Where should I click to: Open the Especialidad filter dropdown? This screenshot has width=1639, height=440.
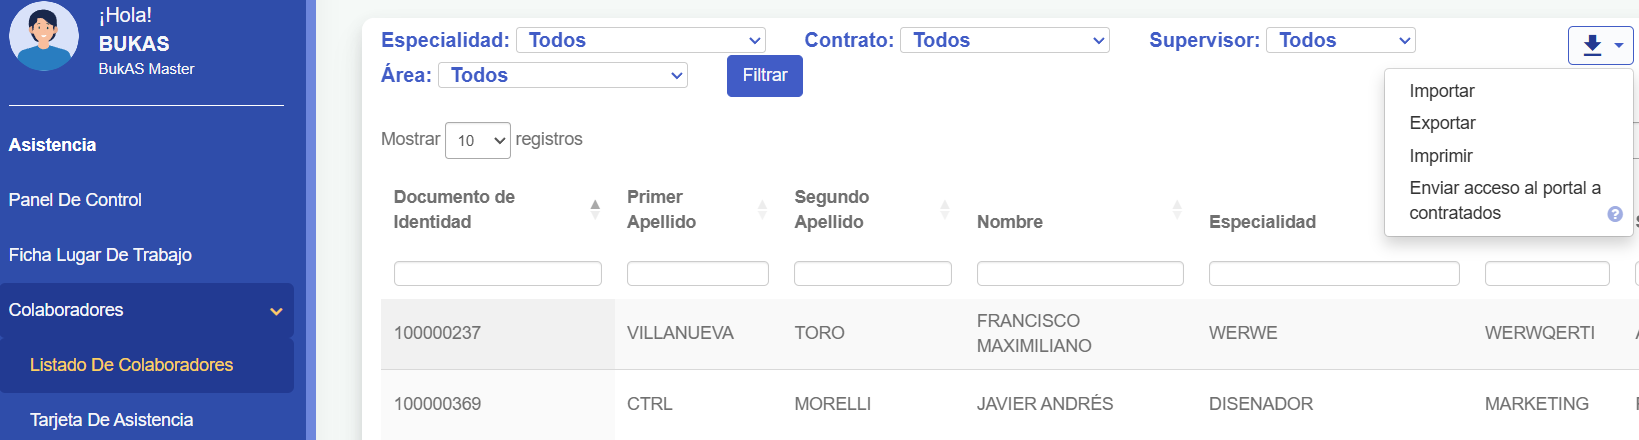641,40
